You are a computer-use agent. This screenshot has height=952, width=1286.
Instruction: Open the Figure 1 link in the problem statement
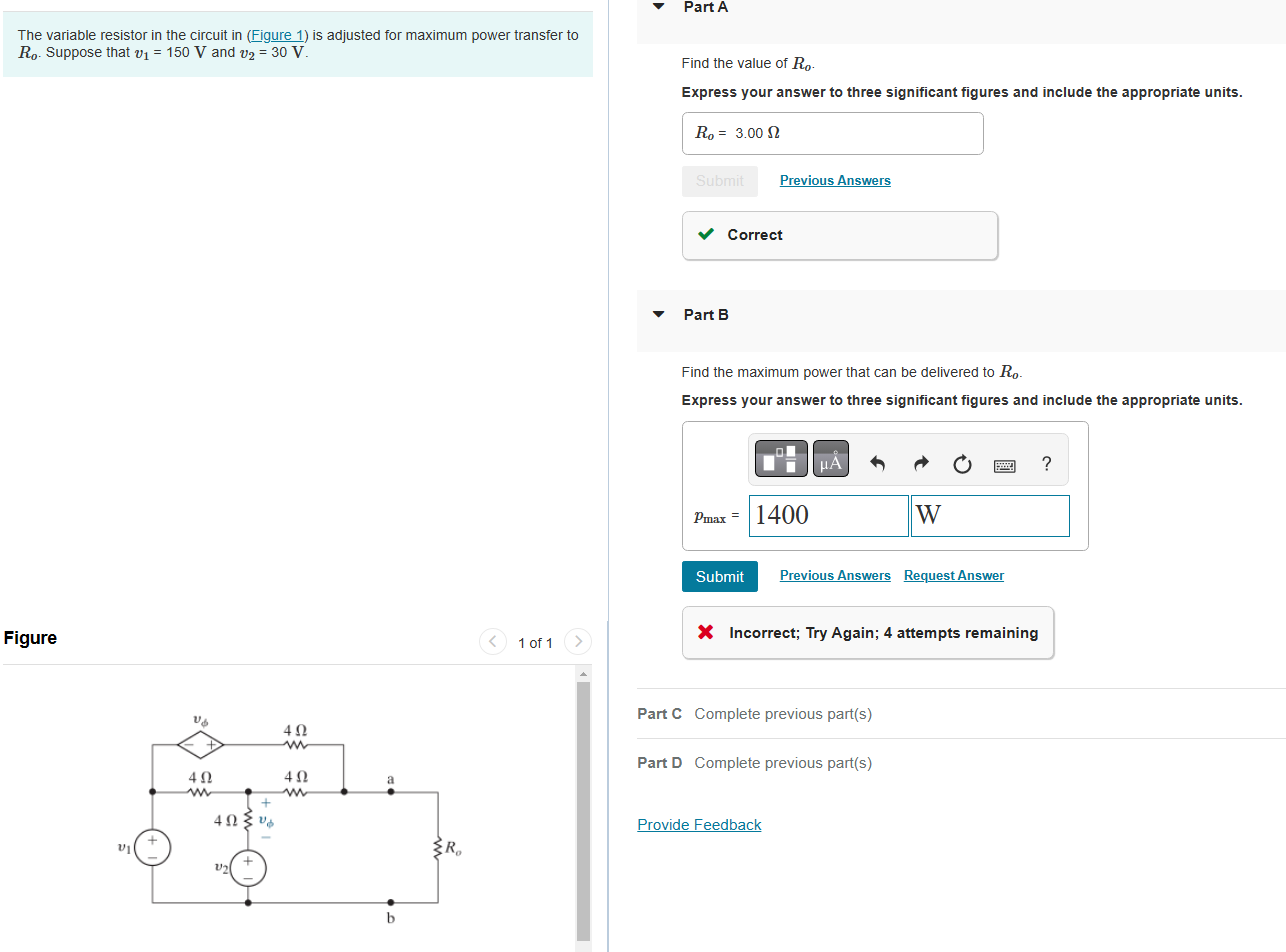[277, 35]
